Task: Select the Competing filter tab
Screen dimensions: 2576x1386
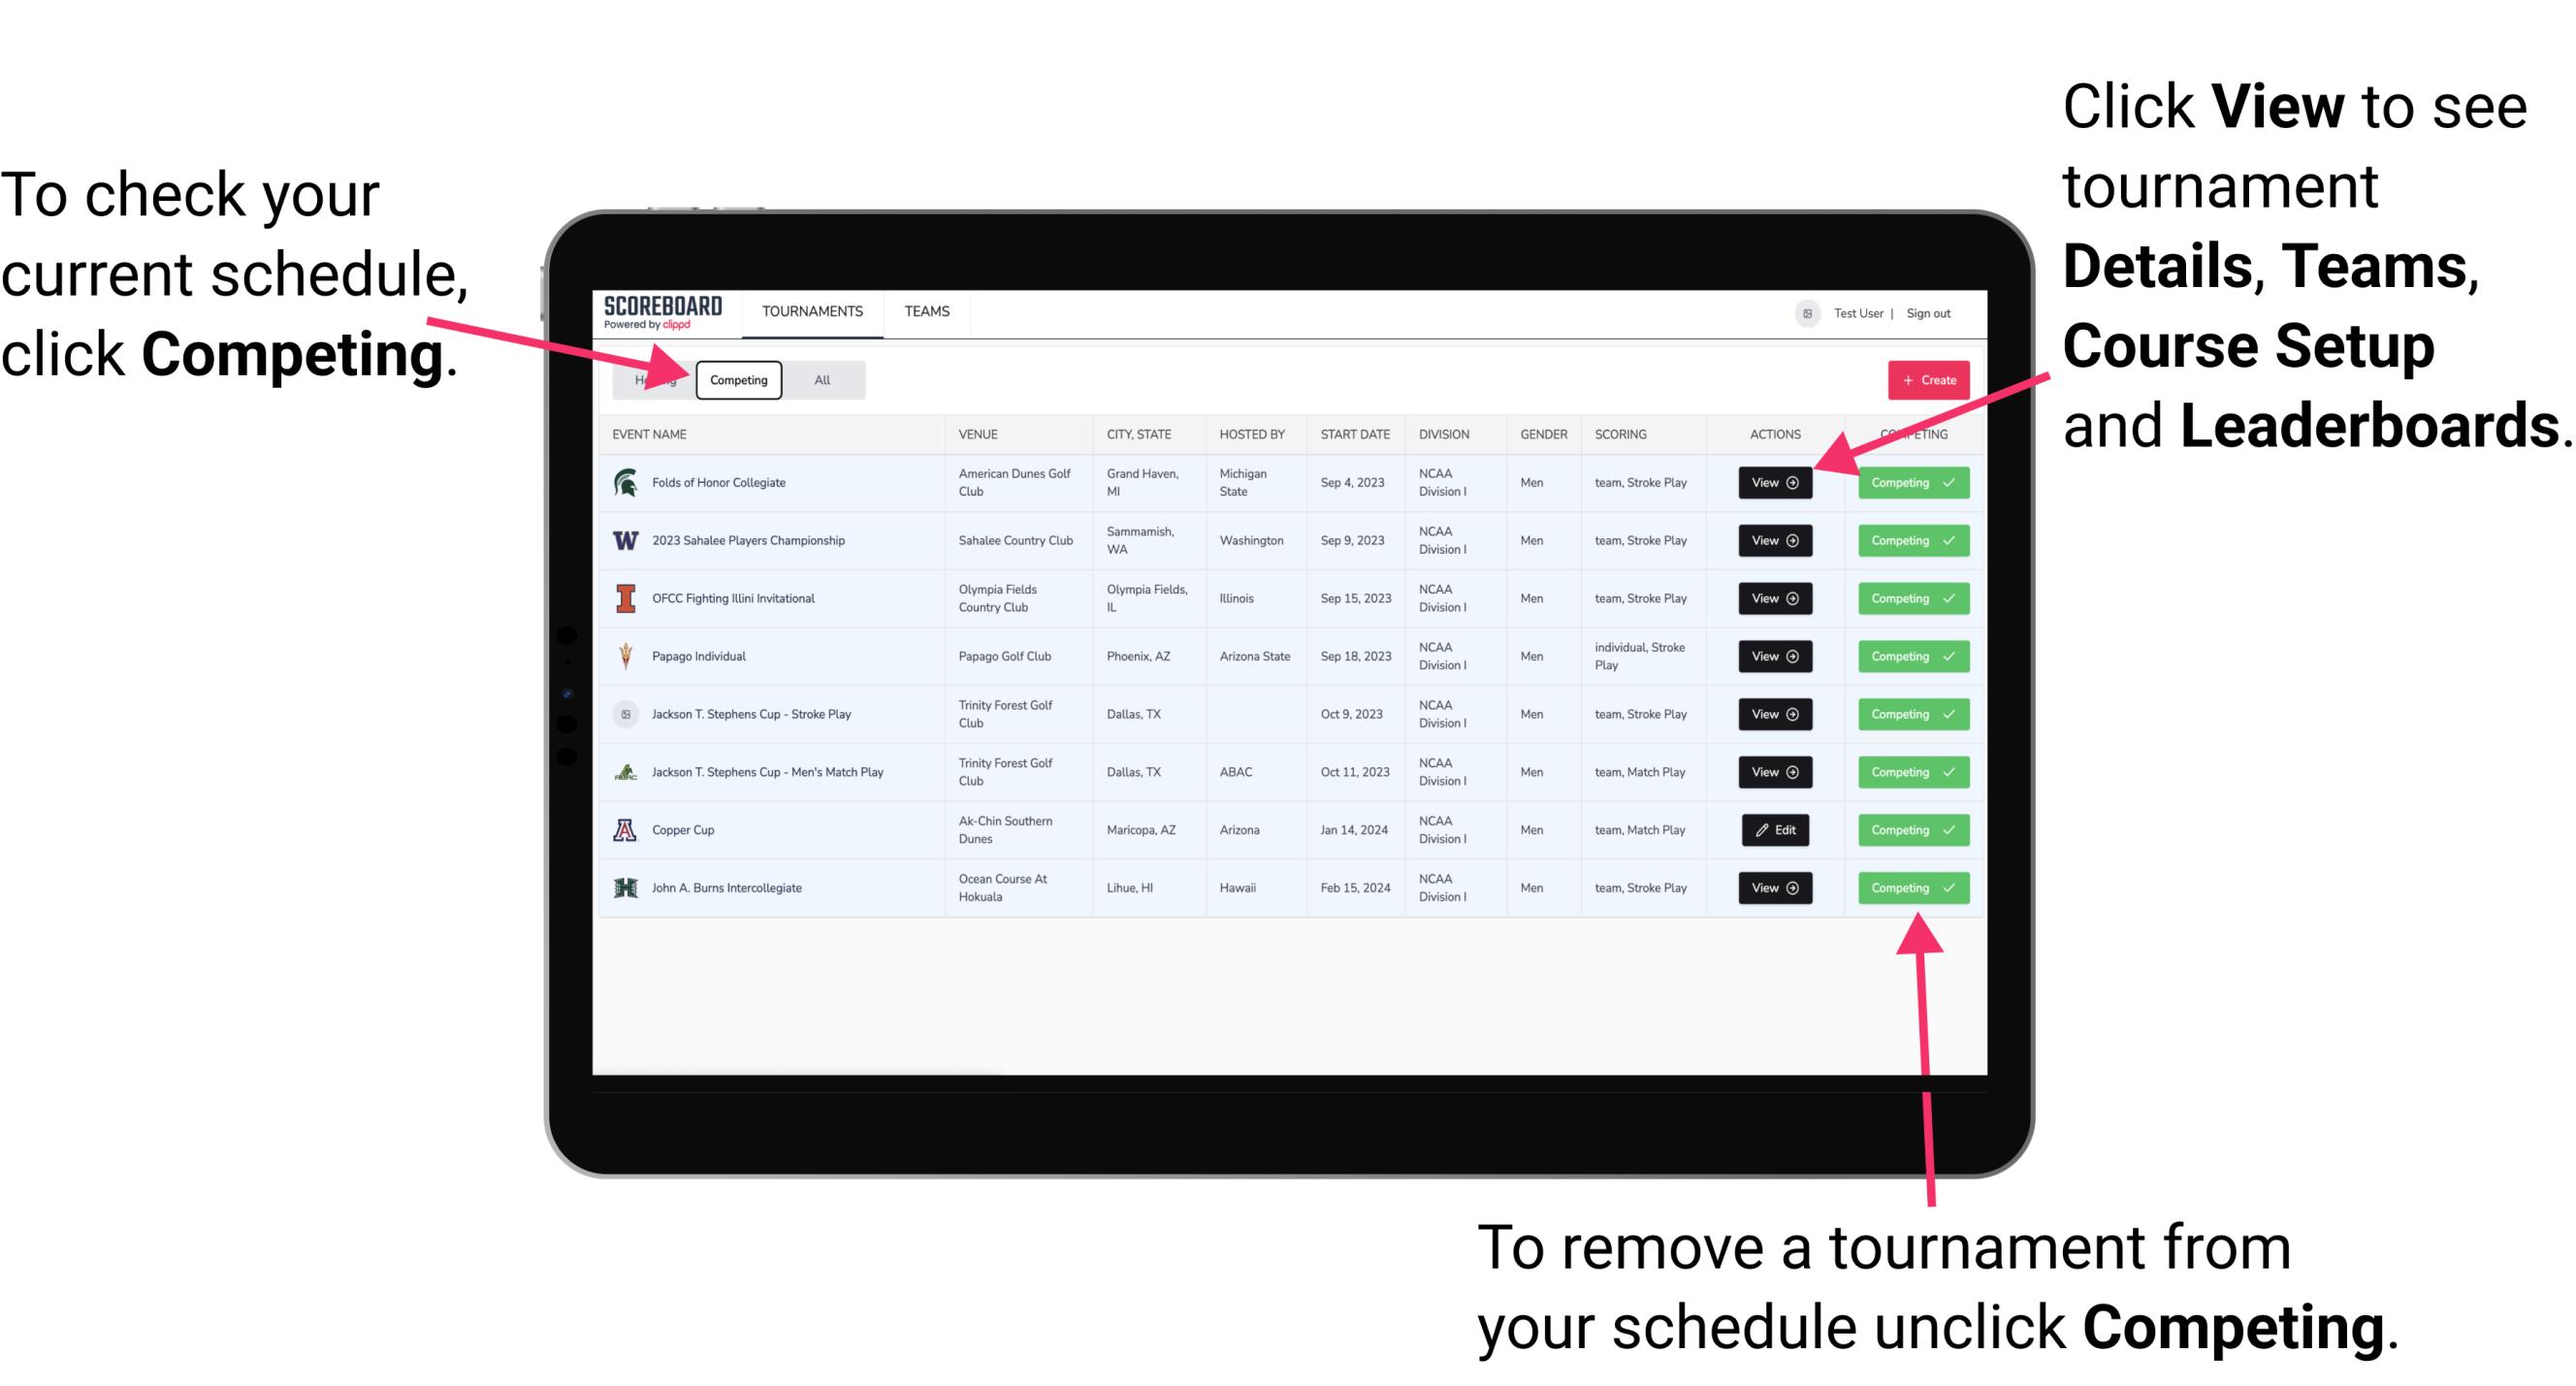Action: (x=737, y=379)
